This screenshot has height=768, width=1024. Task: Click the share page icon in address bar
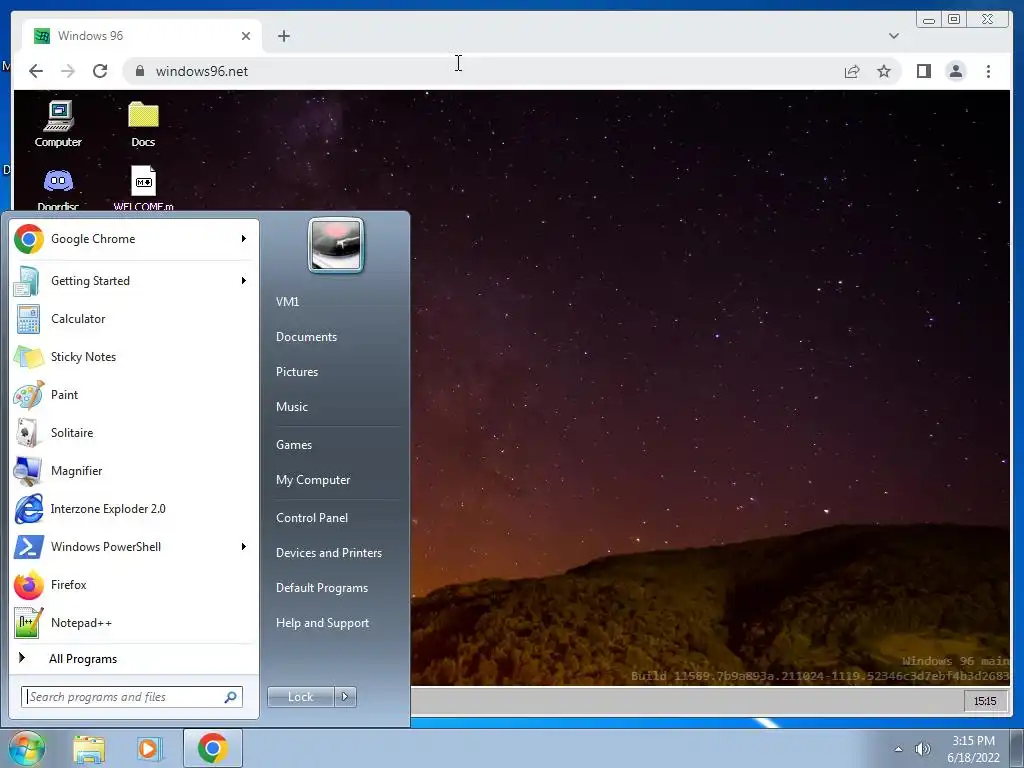coord(852,71)
